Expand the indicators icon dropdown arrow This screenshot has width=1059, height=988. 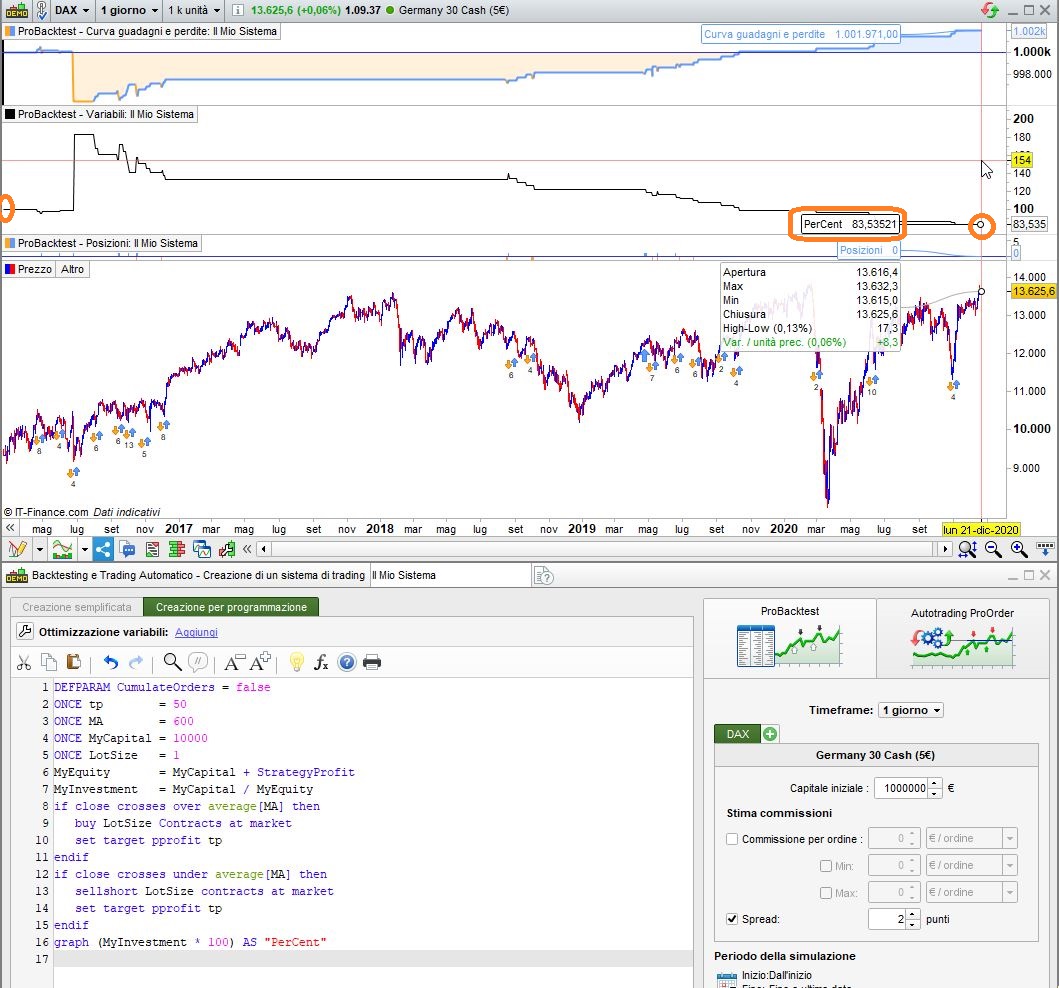point(84,549)
